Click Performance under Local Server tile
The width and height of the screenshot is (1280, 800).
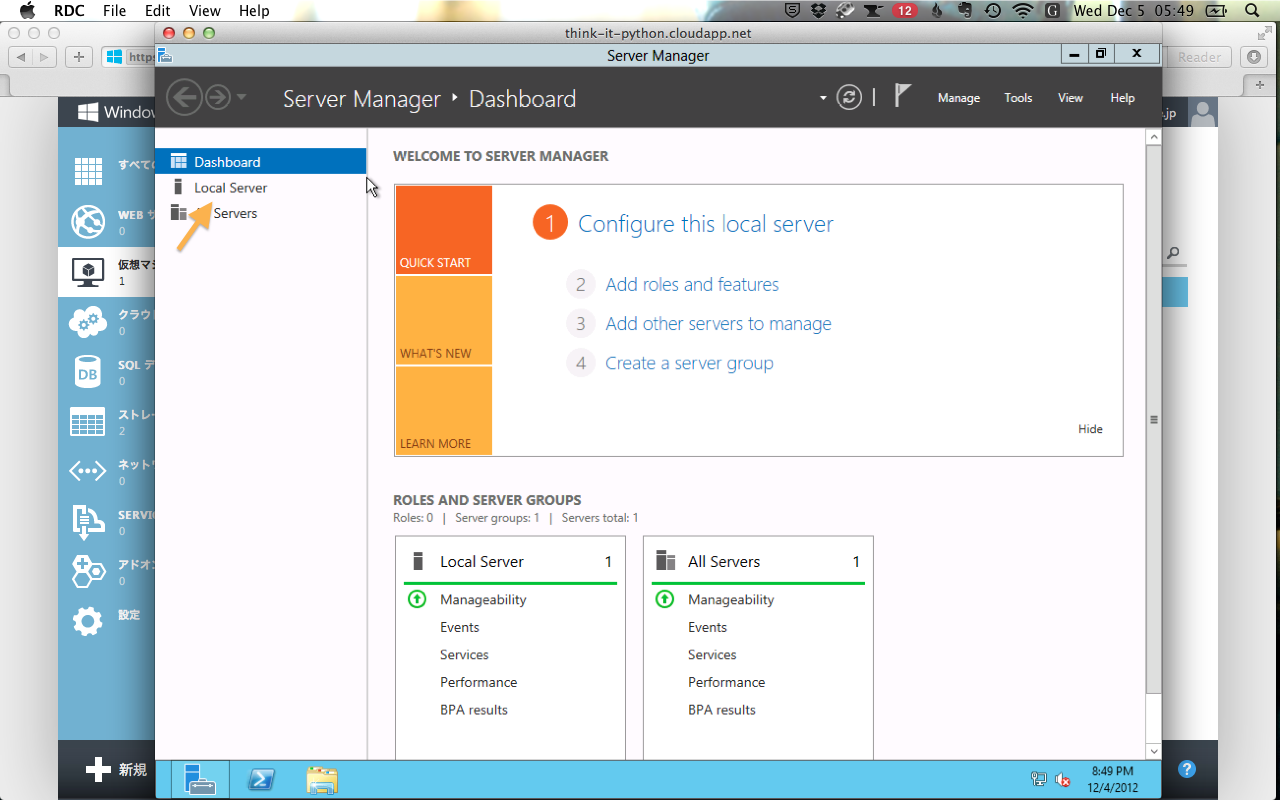click(x=479, y=682)
